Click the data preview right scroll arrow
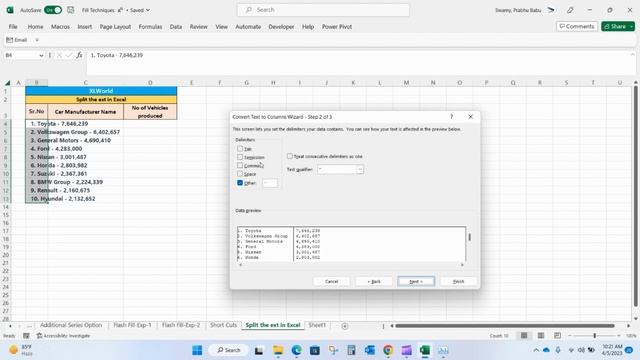Screen dimensions: 640x360 click(x=462, y=265)
